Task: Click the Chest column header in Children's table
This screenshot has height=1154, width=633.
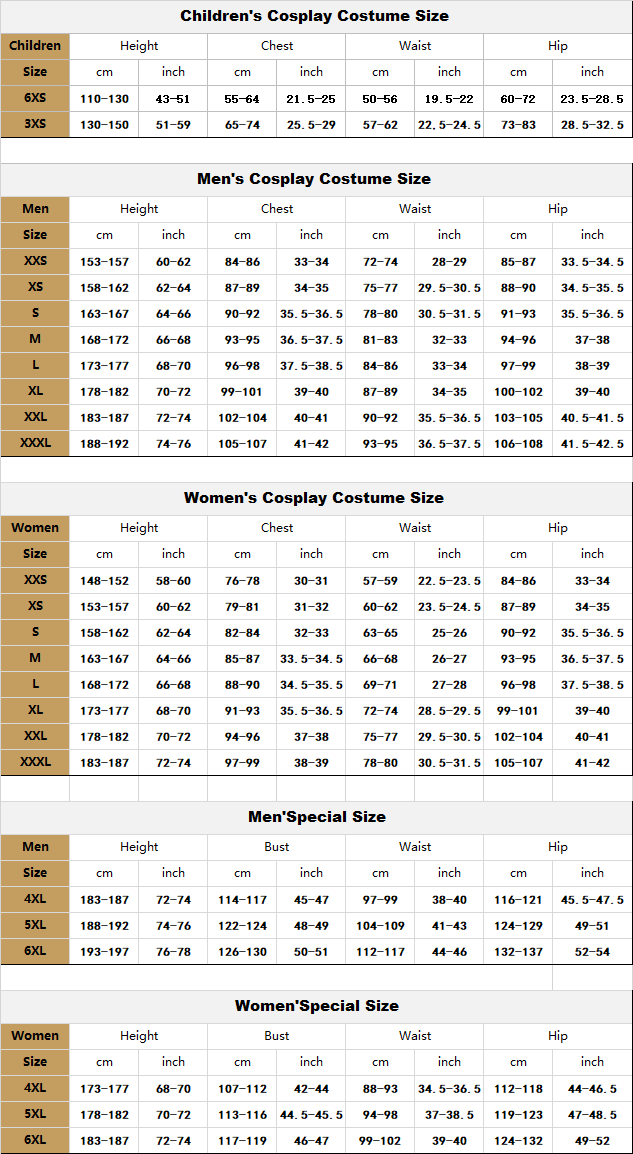Action: tap(277, 46)
